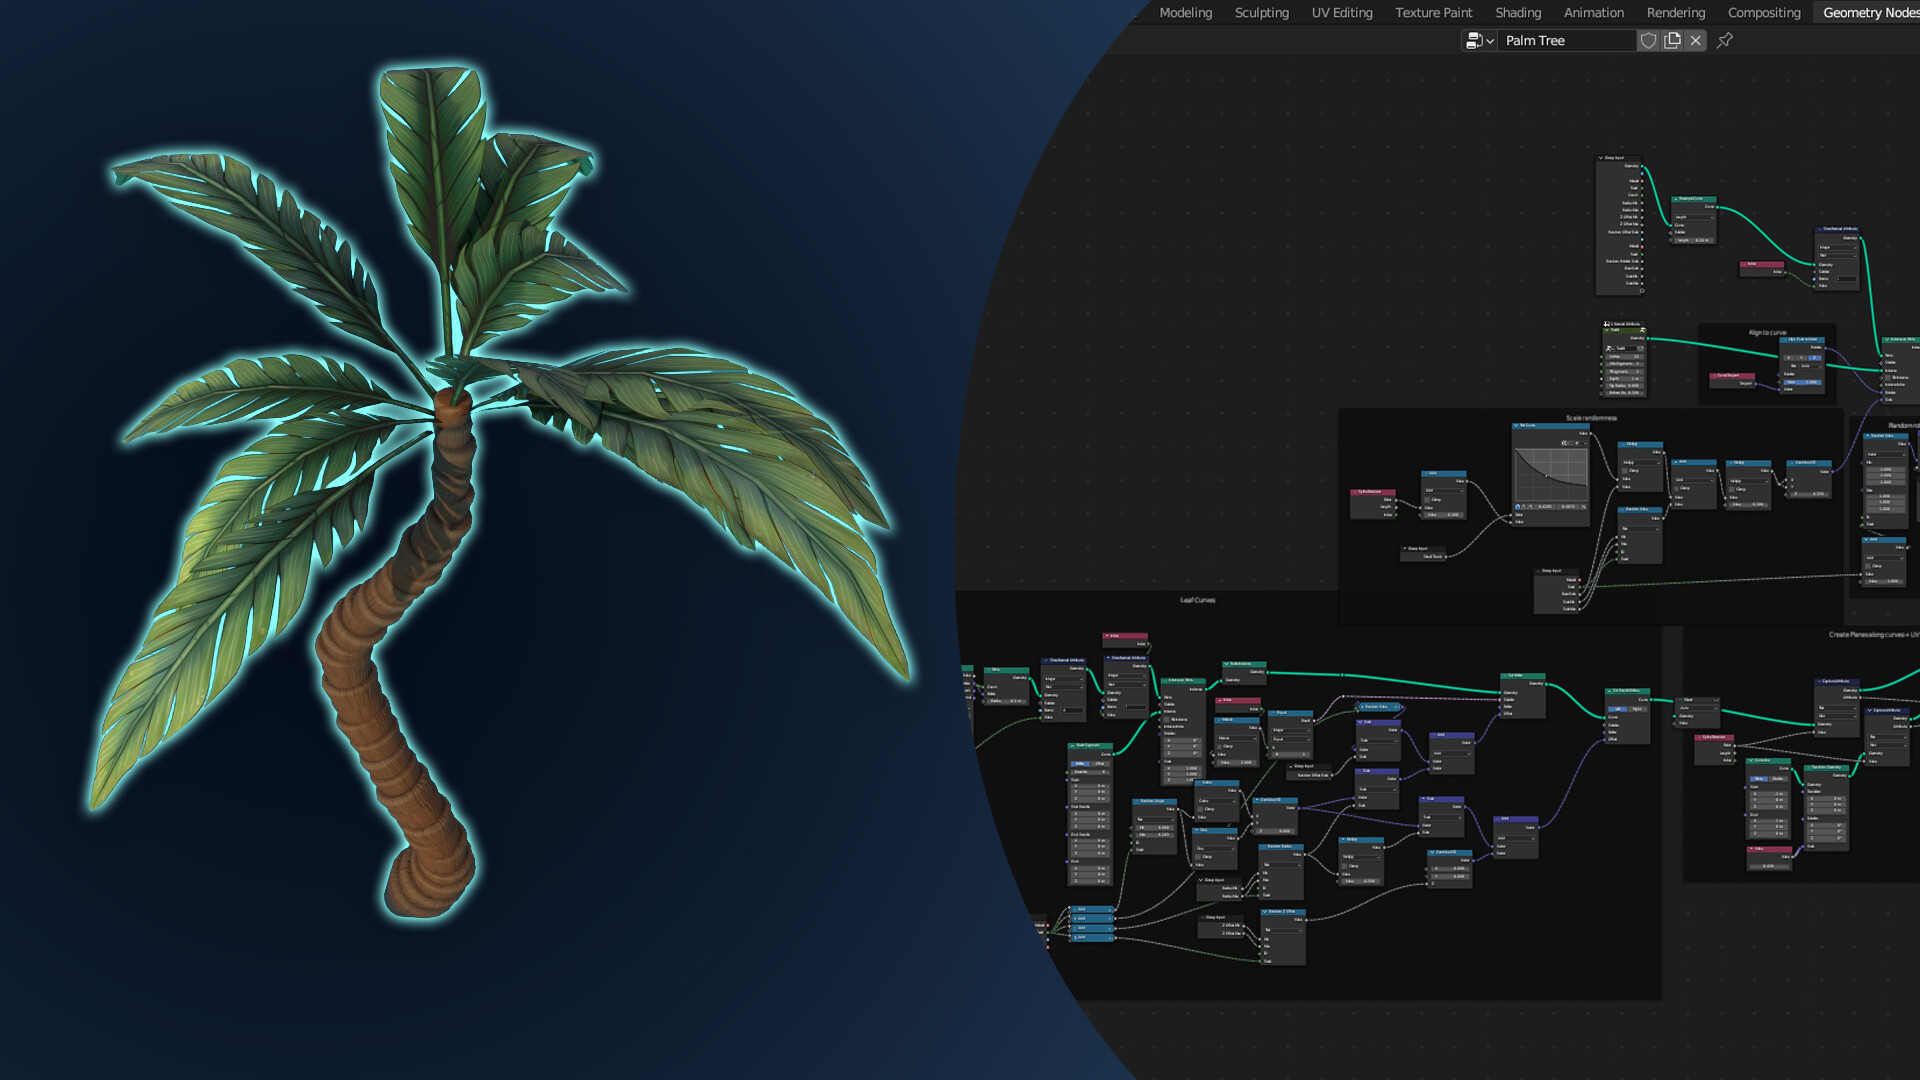This screenshot has height=1080, width=1920.
Task: Switch to the Shading workspace tab
Action: point(1518,12)
